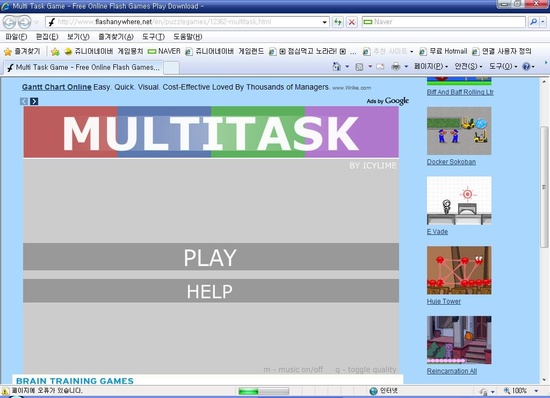Click the Reincarnation All thumbnail image

coord(459,340)
